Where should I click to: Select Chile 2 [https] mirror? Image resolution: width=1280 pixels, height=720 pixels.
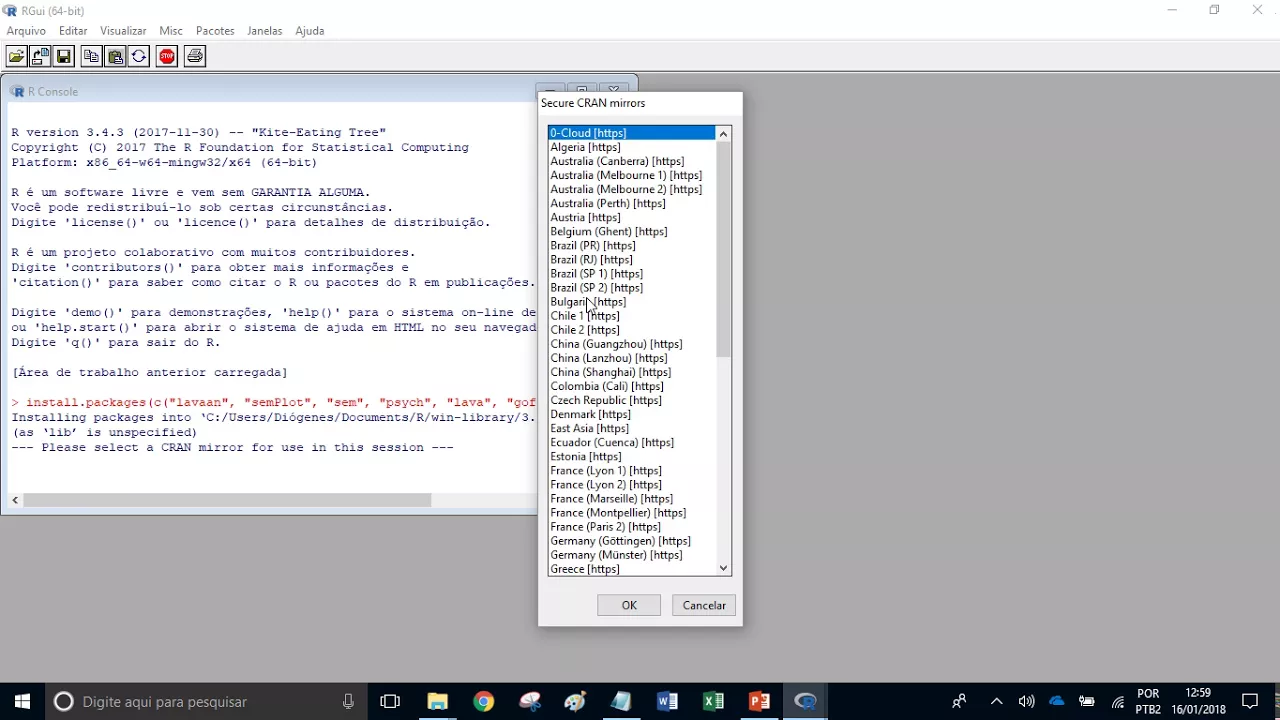631,329
